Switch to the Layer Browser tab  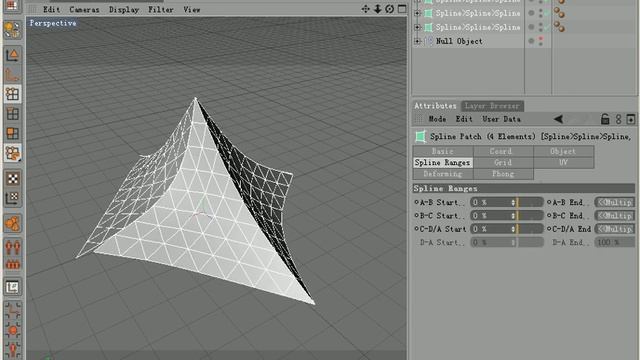click(x=492, y=106)
